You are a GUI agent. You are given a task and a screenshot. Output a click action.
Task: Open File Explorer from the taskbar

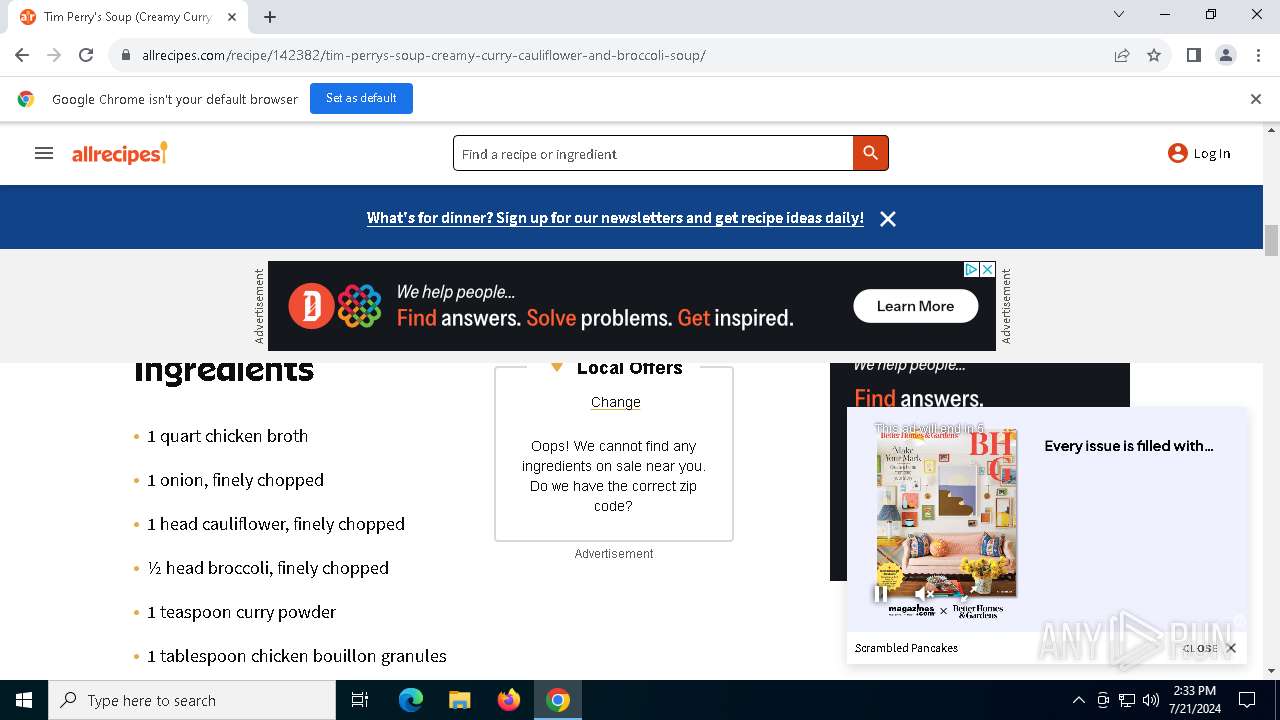pyautogui.click(x=459, y=700)
